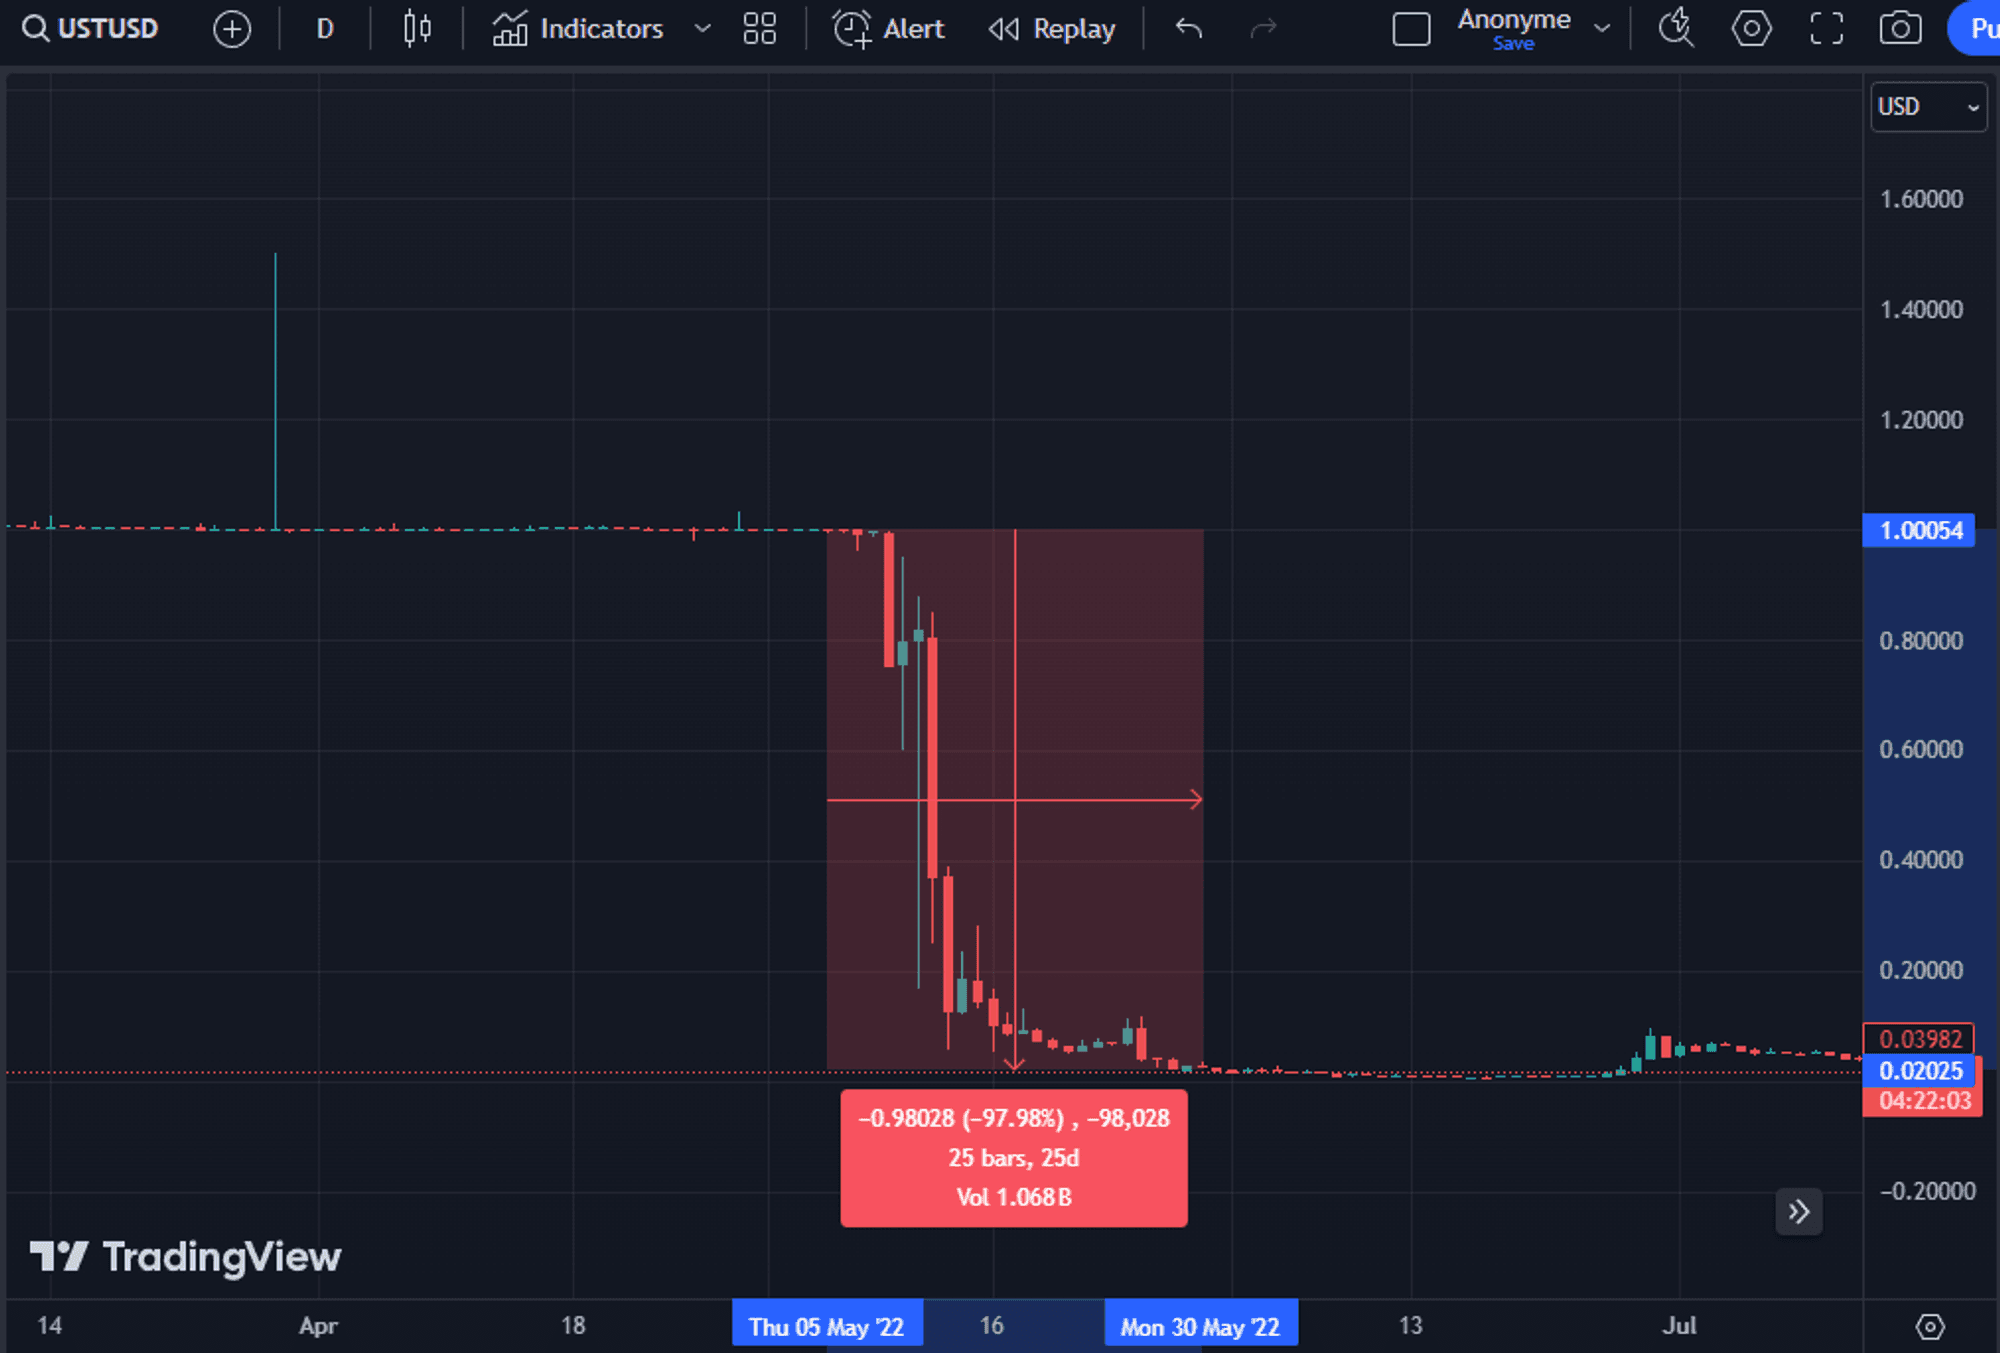Click the 04:22:03 countdown timer label
Image resolution: width=2000 pixels, height=1353 pixels.
[1923, 1101]
